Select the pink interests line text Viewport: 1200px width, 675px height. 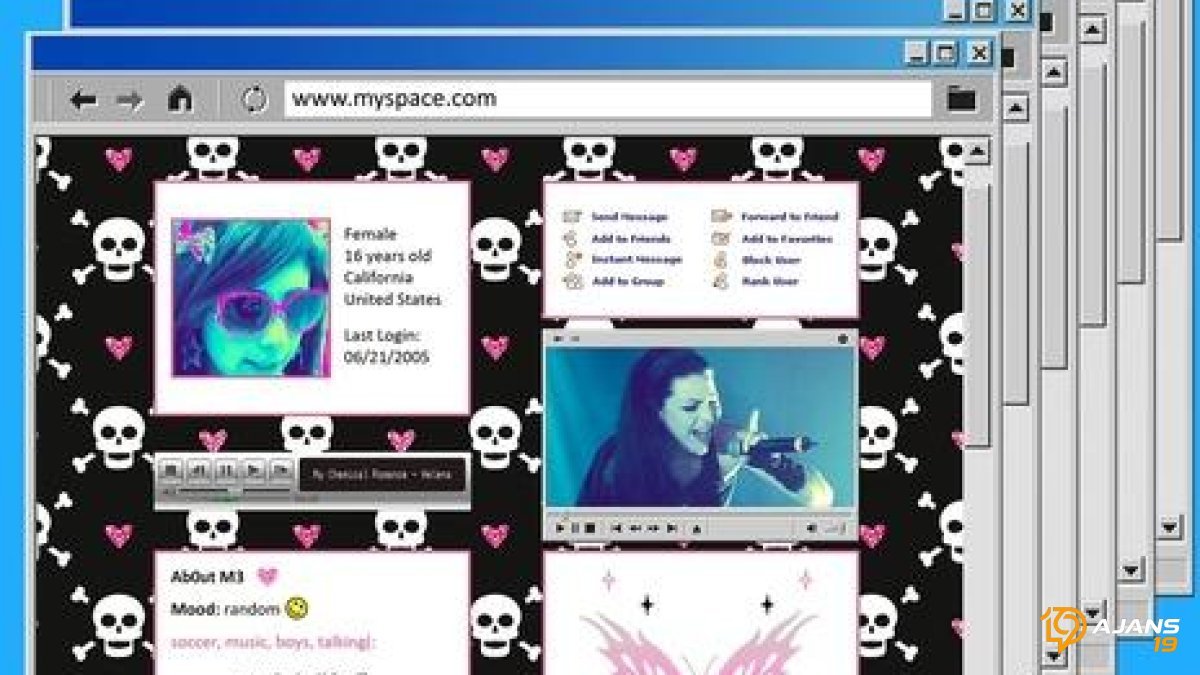tap(273, 642)
